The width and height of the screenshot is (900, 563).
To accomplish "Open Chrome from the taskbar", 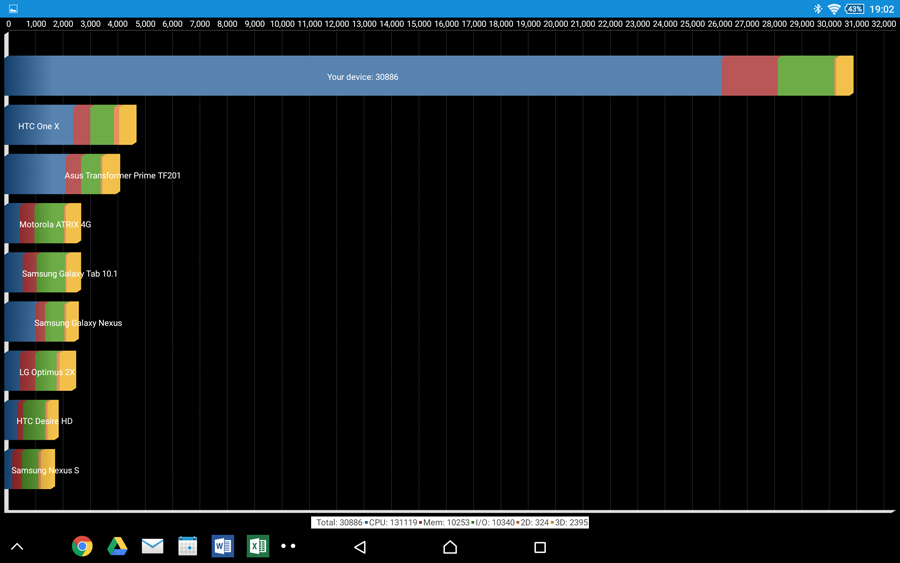I will (82, 546).
